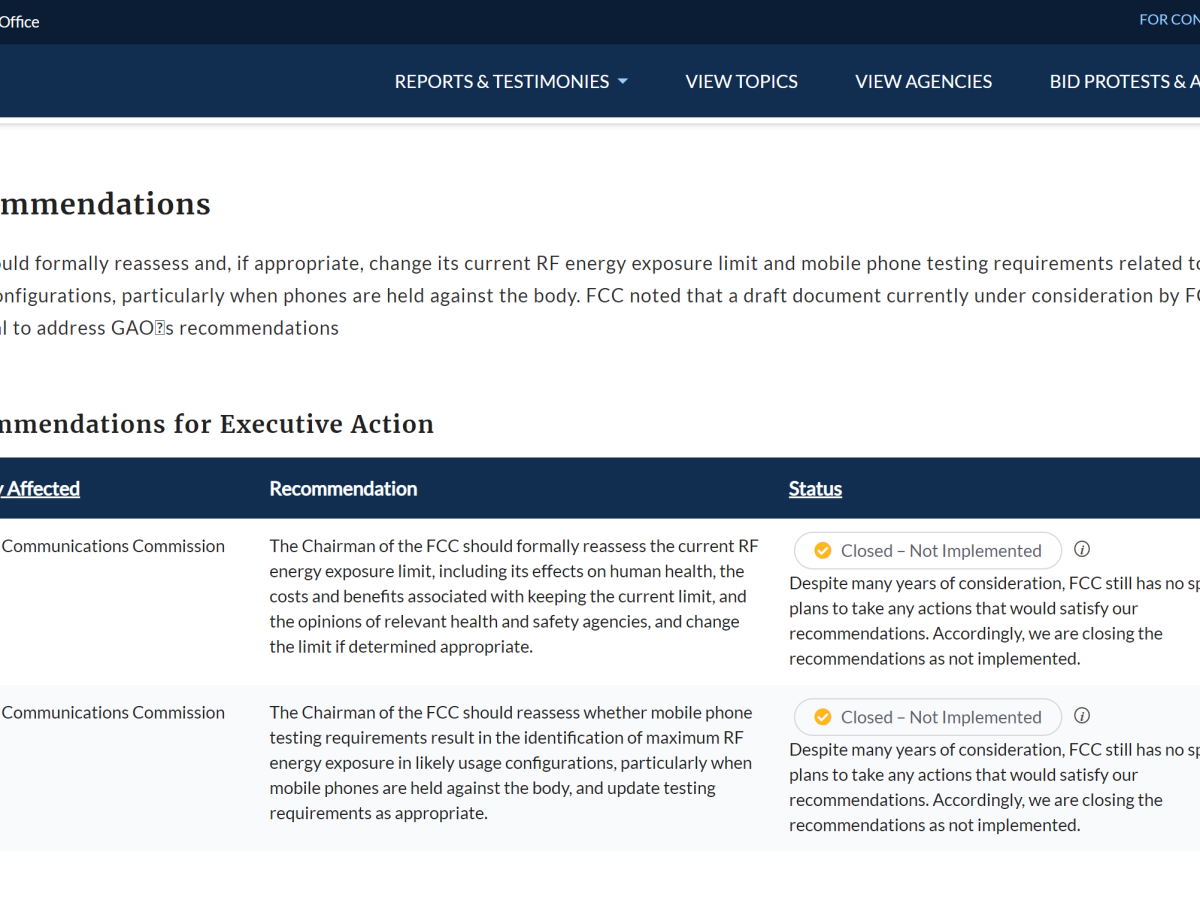This screenshot has width=1200, height=900.
Task: Open the View Topics menu item
Action: pyautogui.click(x=741, y=82)
